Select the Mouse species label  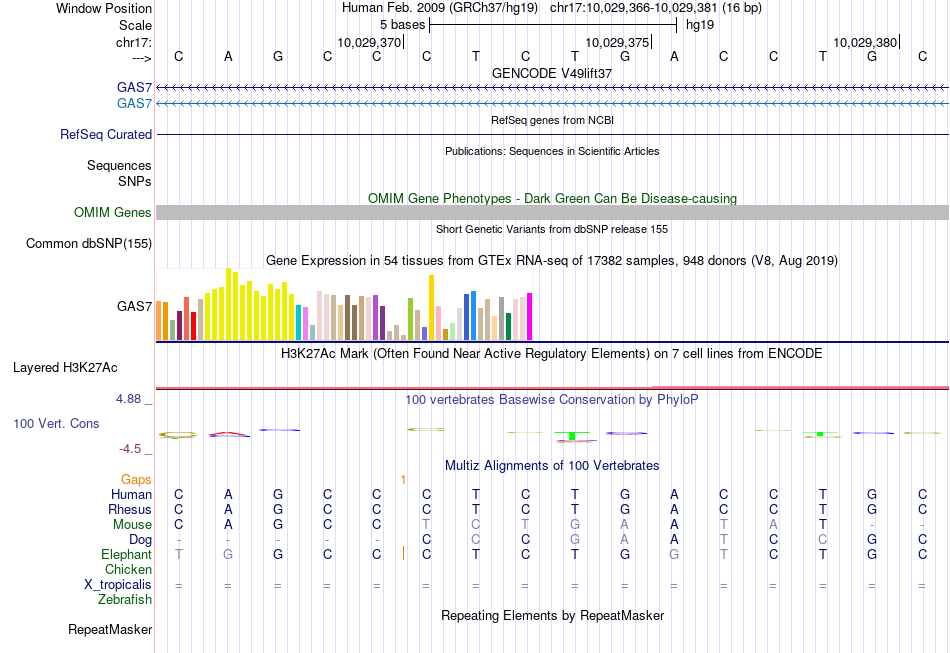pos(132,525)
